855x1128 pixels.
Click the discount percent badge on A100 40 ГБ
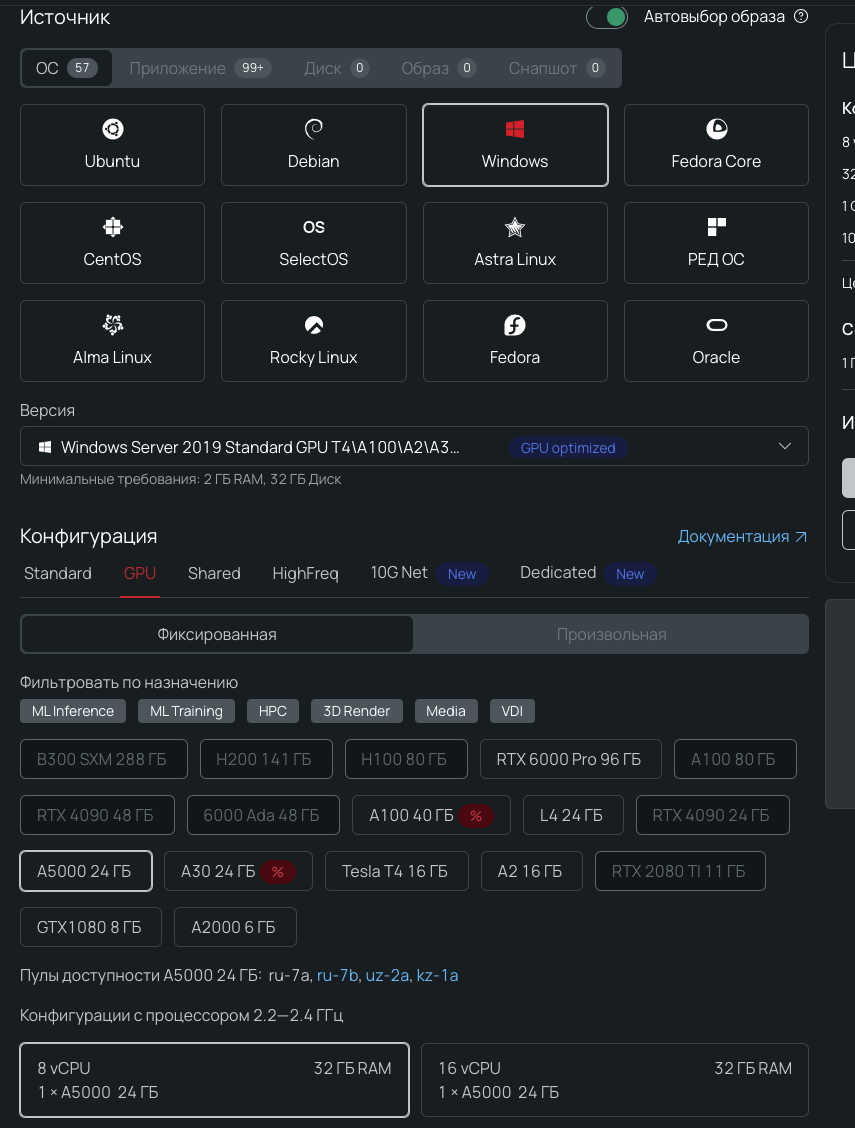(x=476, y=816)
